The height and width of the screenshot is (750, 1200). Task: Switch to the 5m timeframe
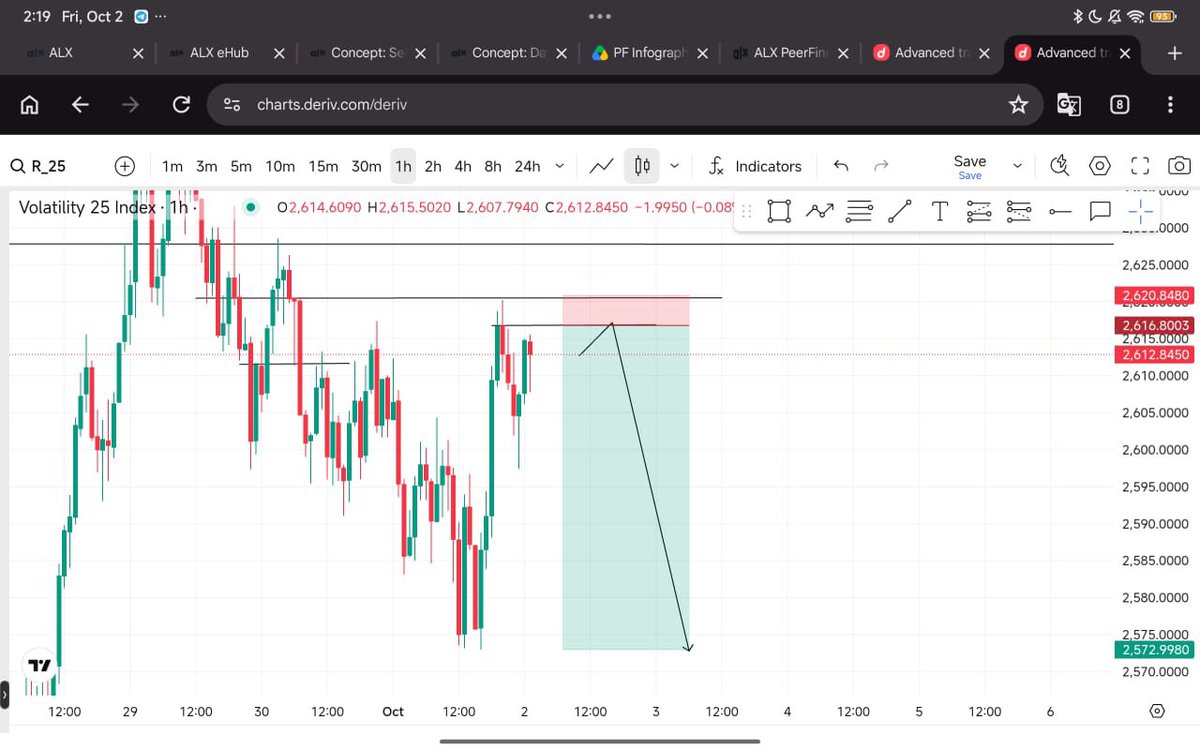click(x=241, y=166)
